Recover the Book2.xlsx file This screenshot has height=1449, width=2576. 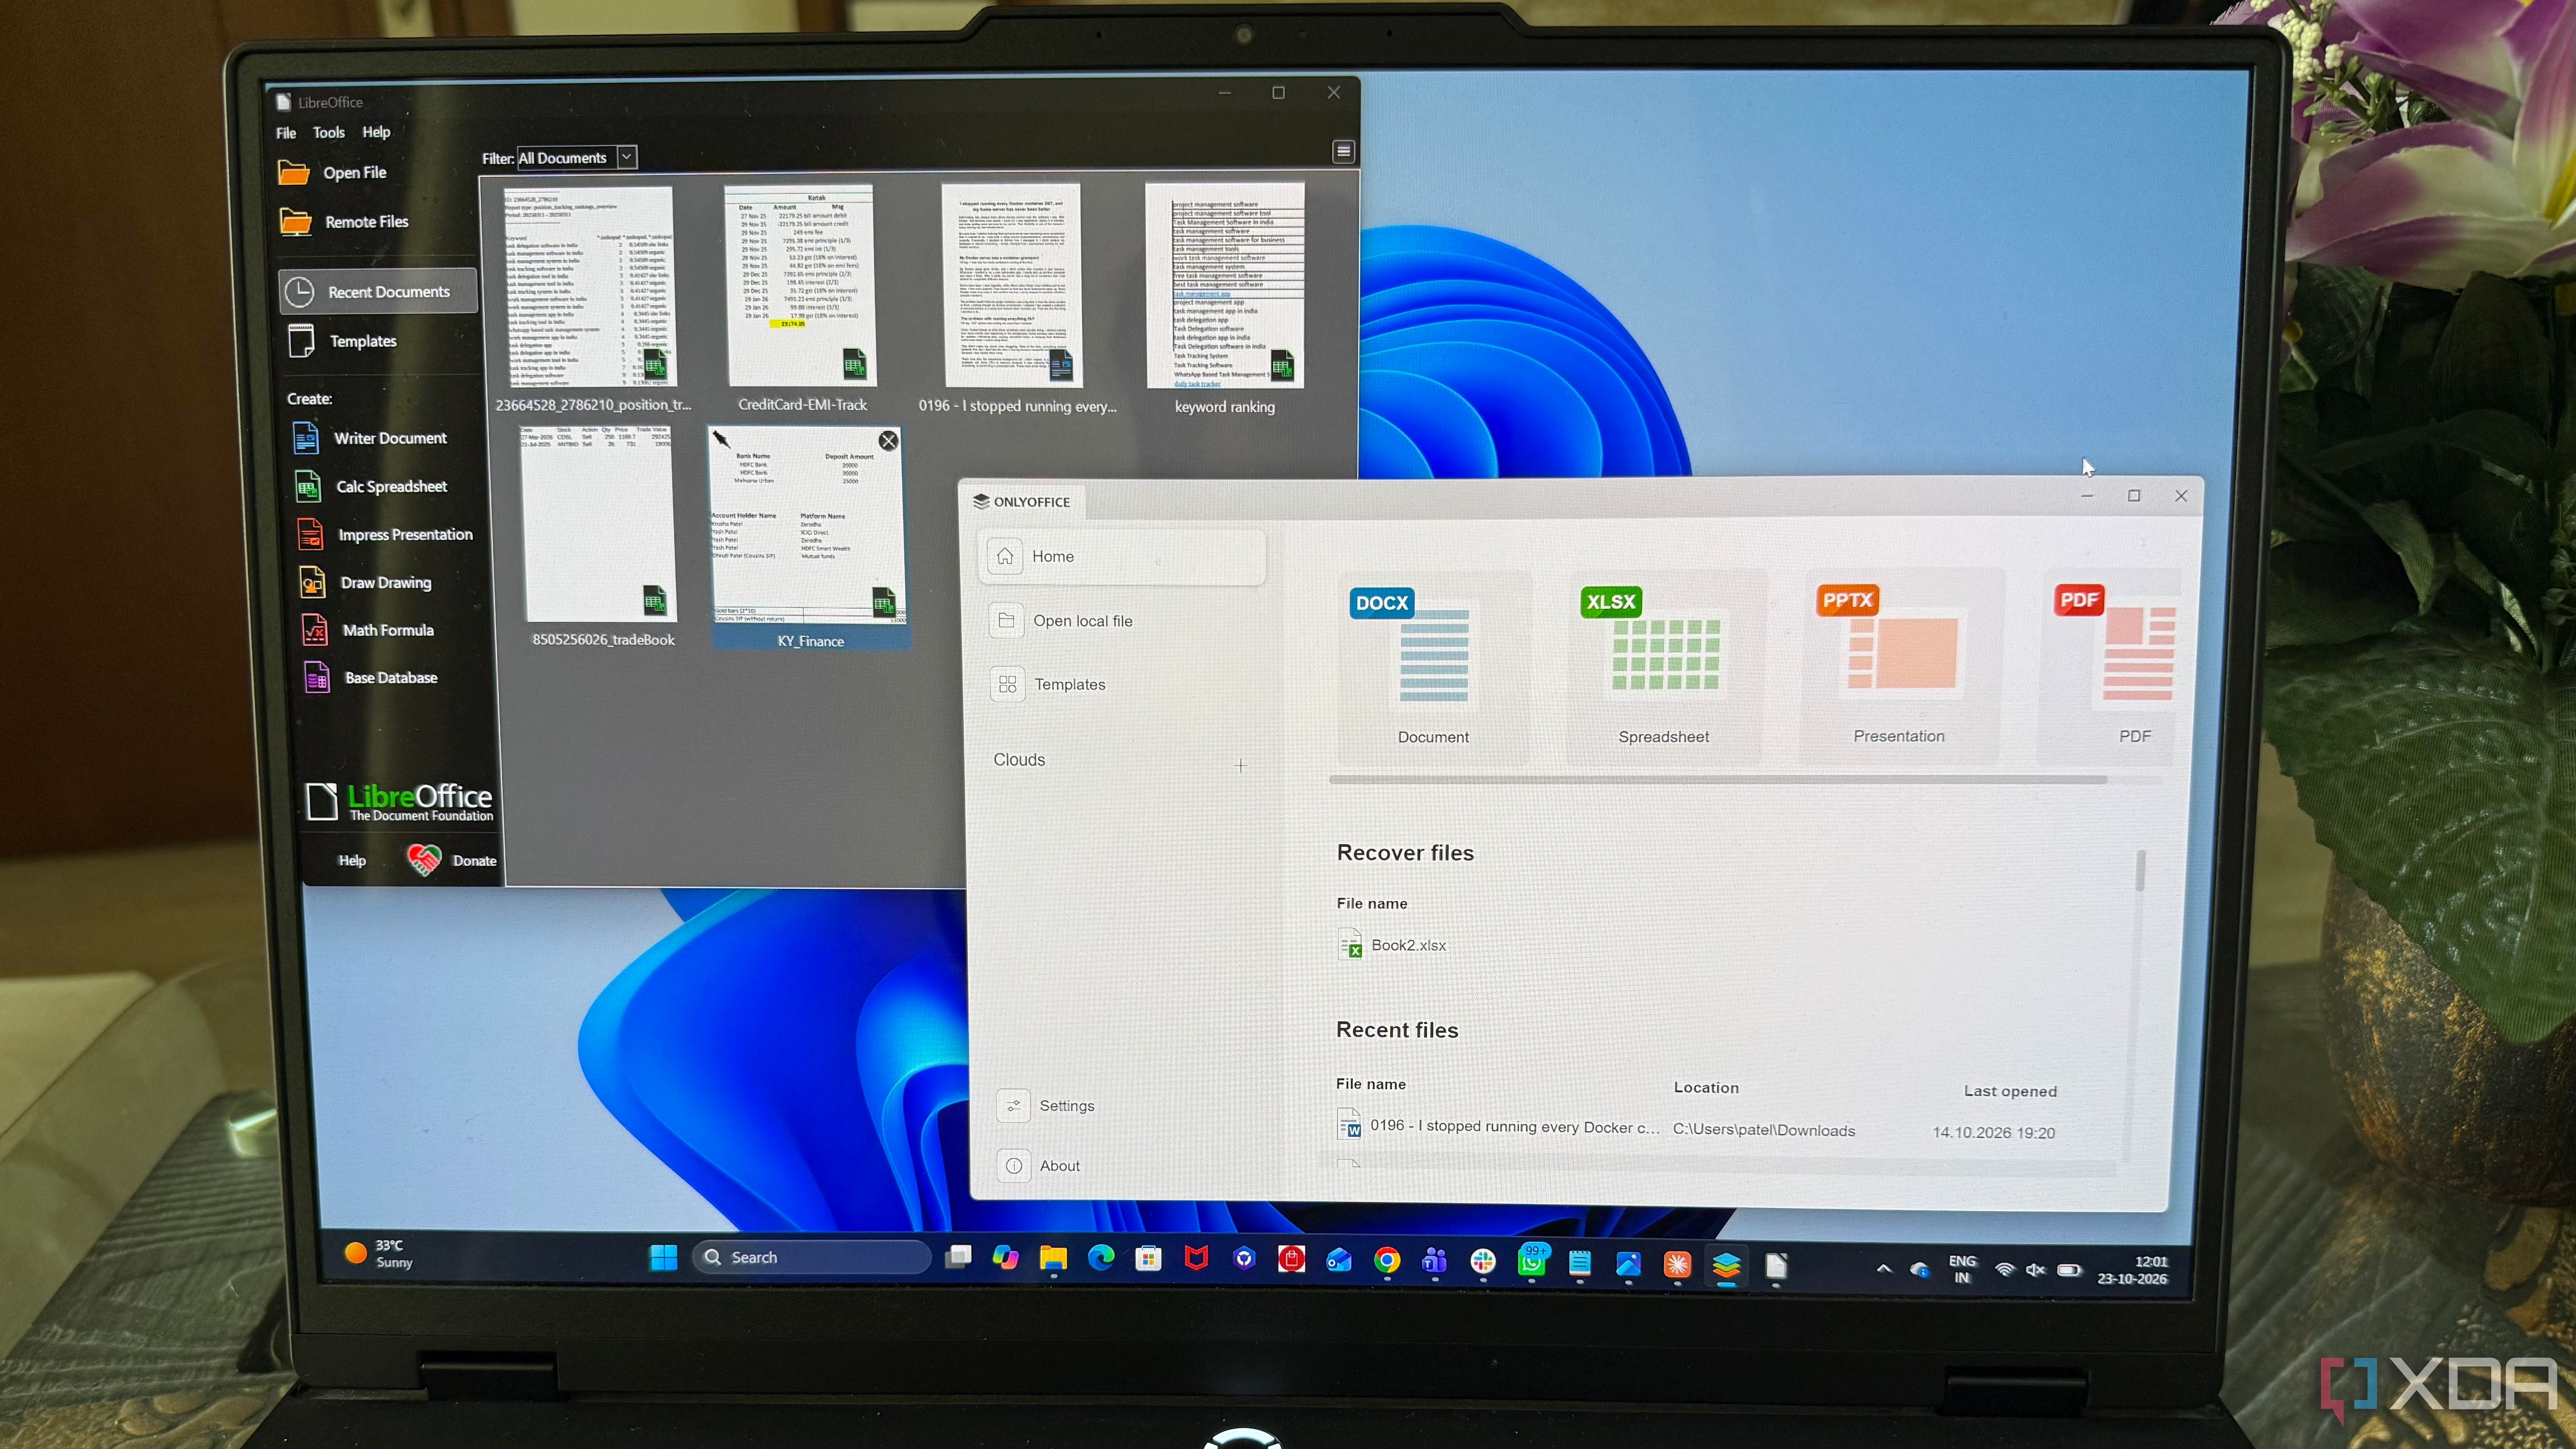pyautogui.click(x=1393, y=945)
